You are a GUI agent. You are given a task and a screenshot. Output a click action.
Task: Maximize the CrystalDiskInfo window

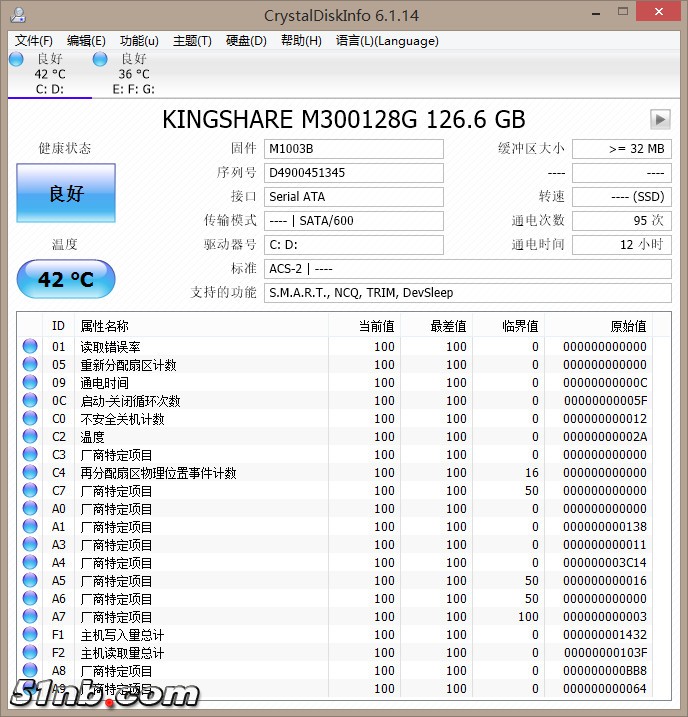(x=623, y=11)
